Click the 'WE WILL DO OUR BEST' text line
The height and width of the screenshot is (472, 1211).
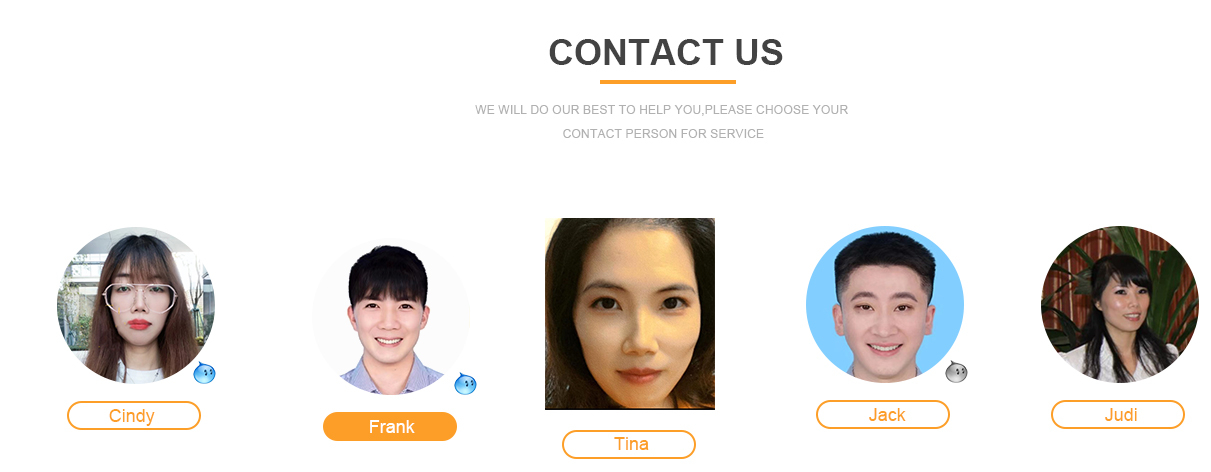tap(662, 110)
